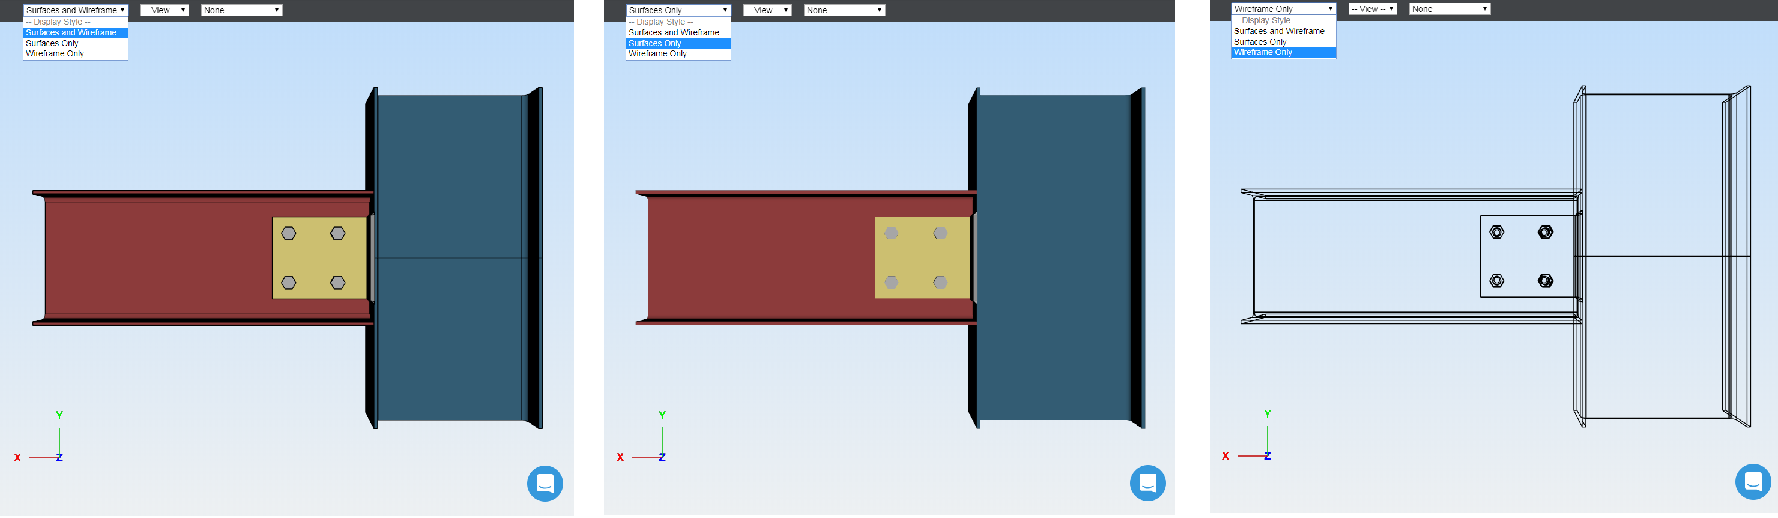Image resolution: width=1778 pixels, height=518 pixels.
Task: Open 'Surfaces Only' display style dropdown header
Action: click(678, 10)
